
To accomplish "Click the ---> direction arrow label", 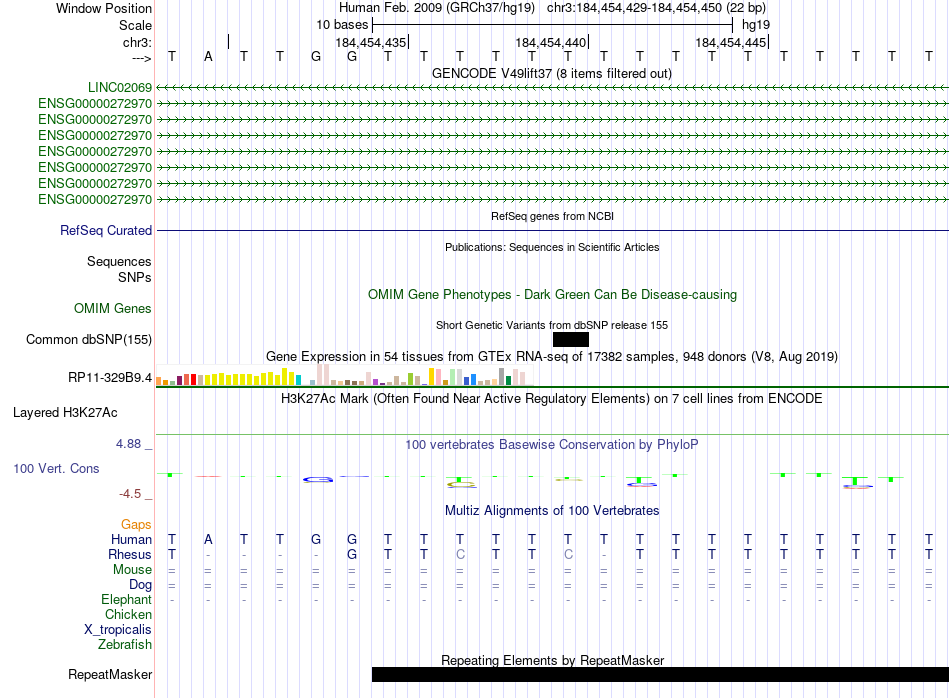I will point(142,58).
